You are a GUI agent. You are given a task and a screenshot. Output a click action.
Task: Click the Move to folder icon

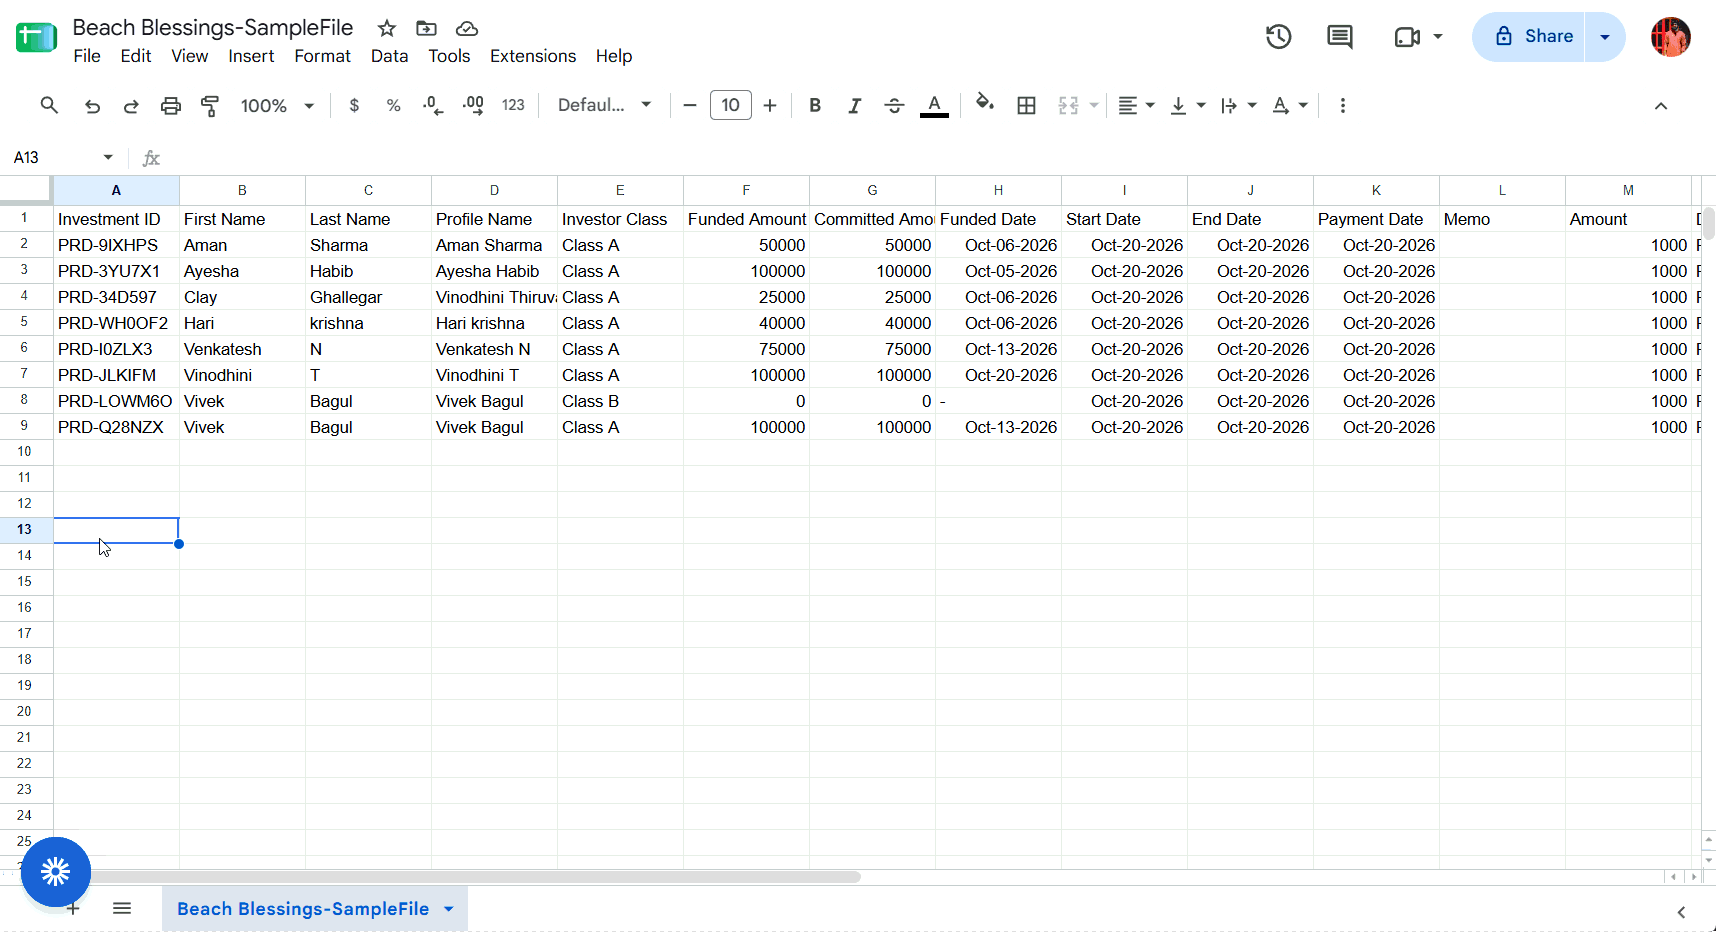click(426, 28)
